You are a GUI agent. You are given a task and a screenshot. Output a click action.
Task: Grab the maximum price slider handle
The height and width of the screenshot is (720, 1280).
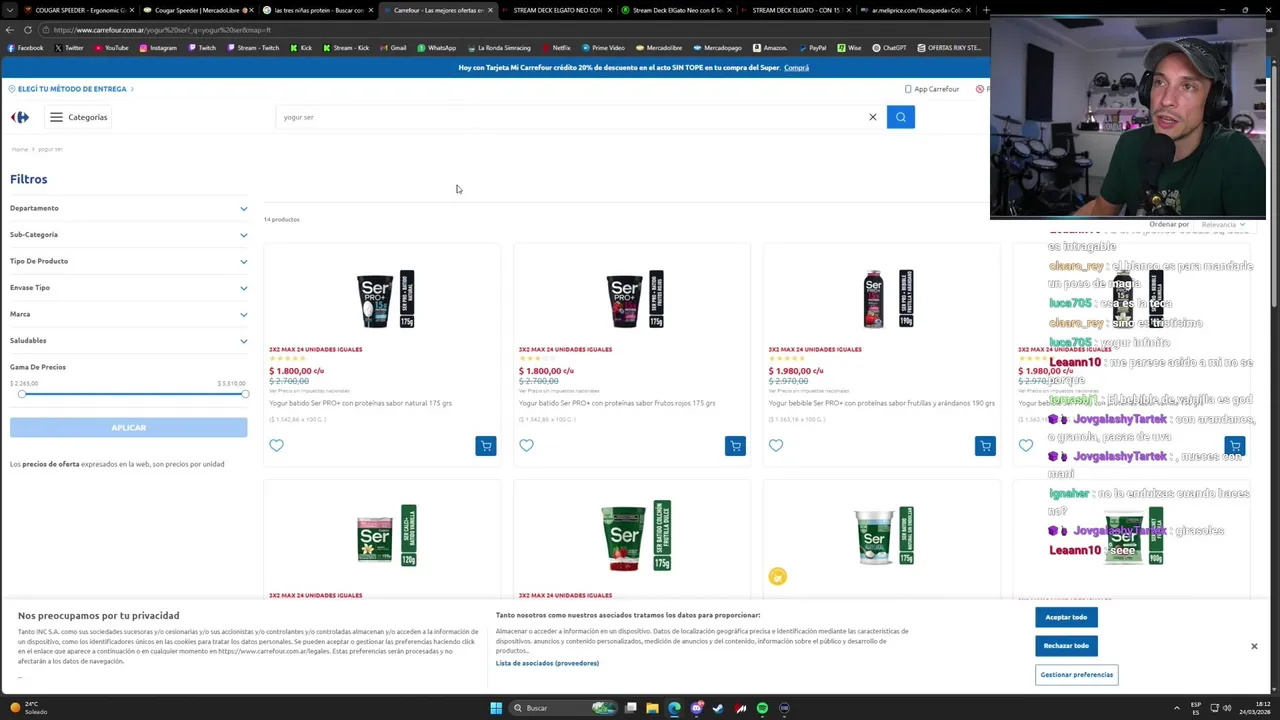click(244, 394)
